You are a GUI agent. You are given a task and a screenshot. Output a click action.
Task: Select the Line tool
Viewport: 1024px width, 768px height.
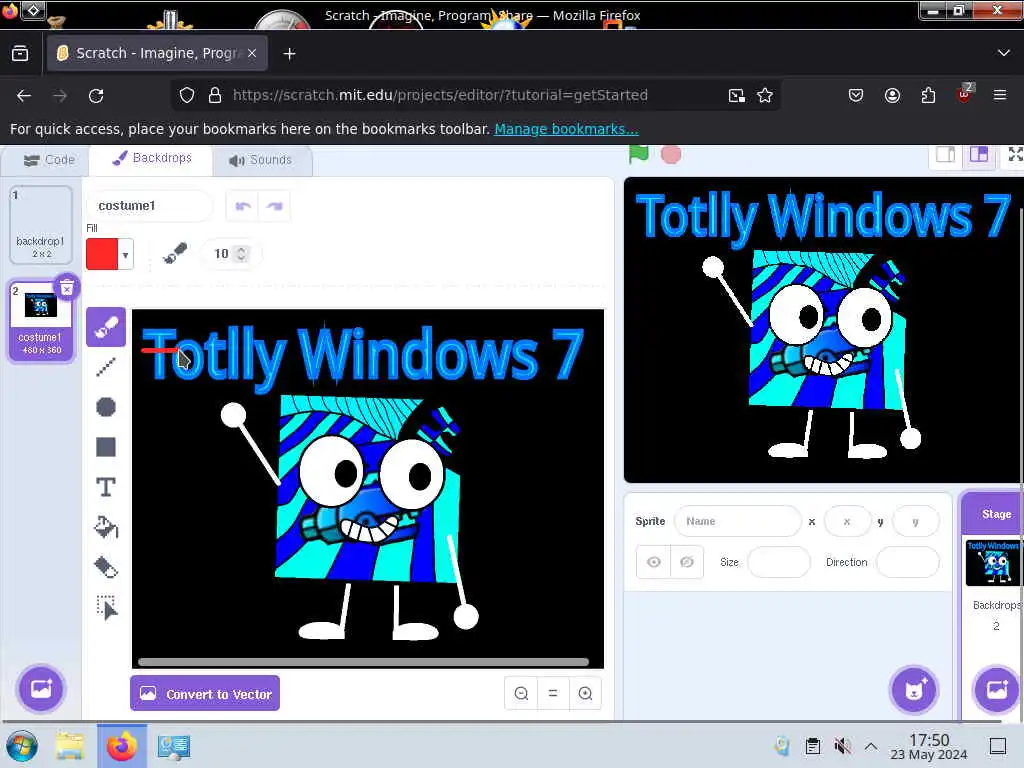(x=106, y=367)
